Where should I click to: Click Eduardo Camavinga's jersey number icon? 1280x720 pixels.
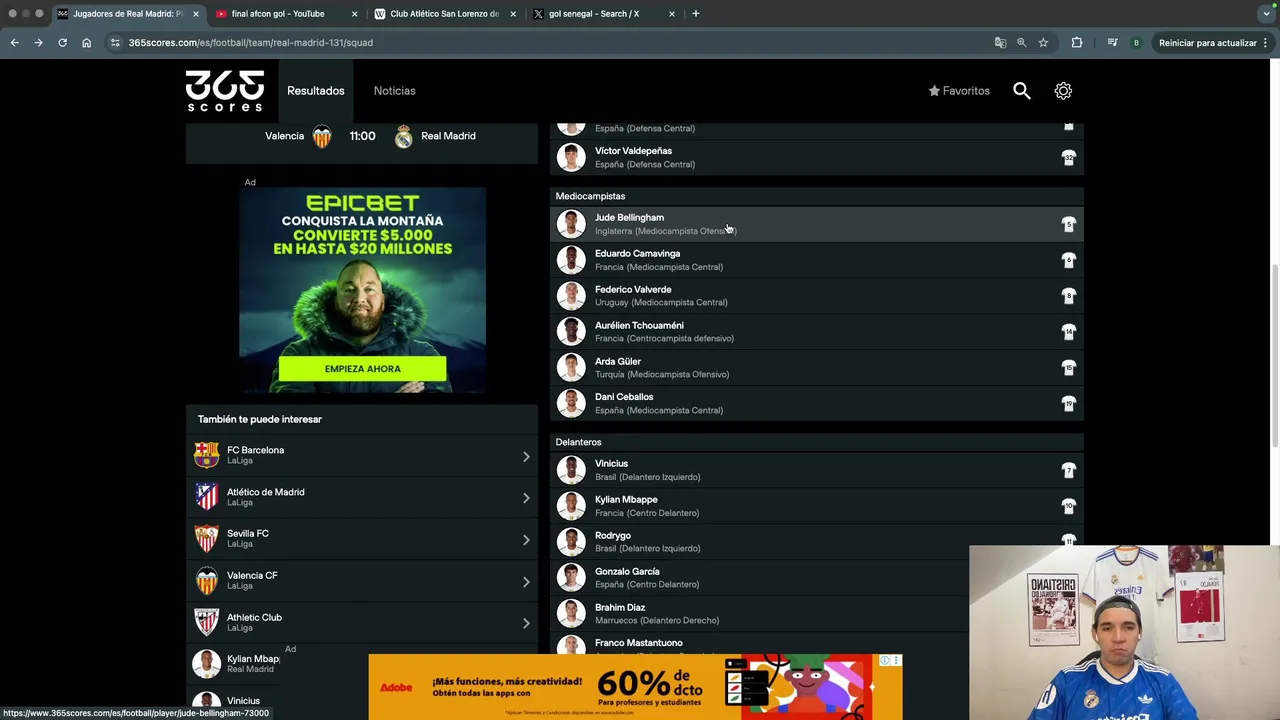pyautogui.click(x=1069, y=260)
